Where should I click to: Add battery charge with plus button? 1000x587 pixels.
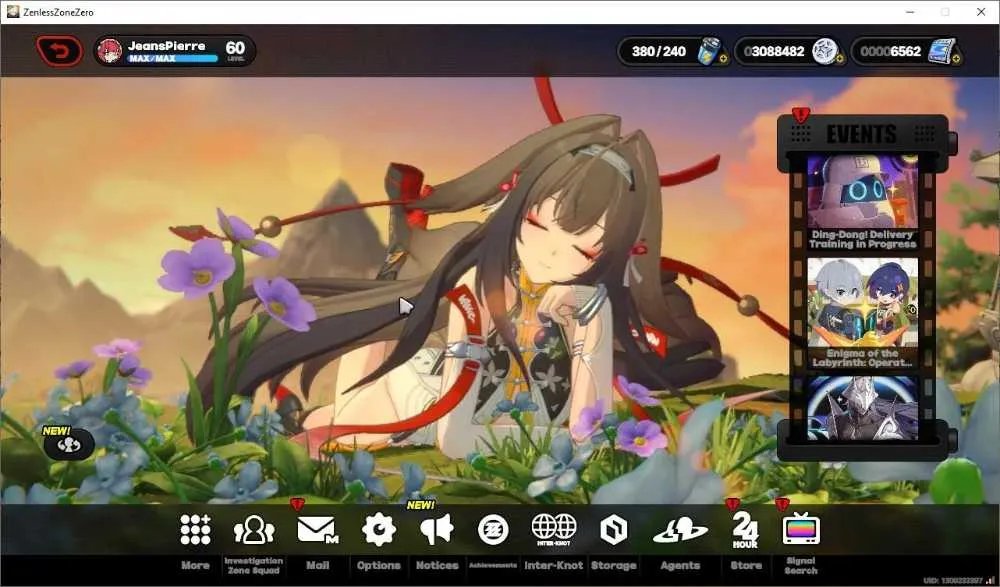click(x=723, y=59)
